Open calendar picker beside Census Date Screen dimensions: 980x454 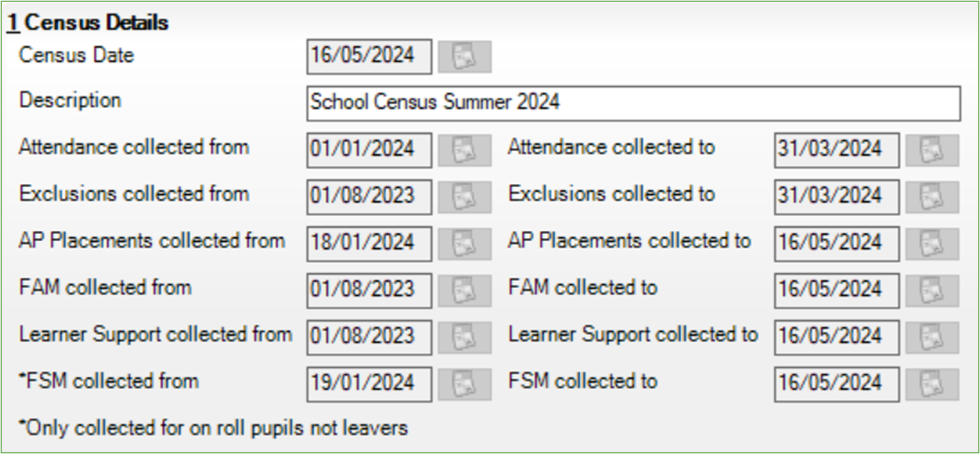point(465,56)
